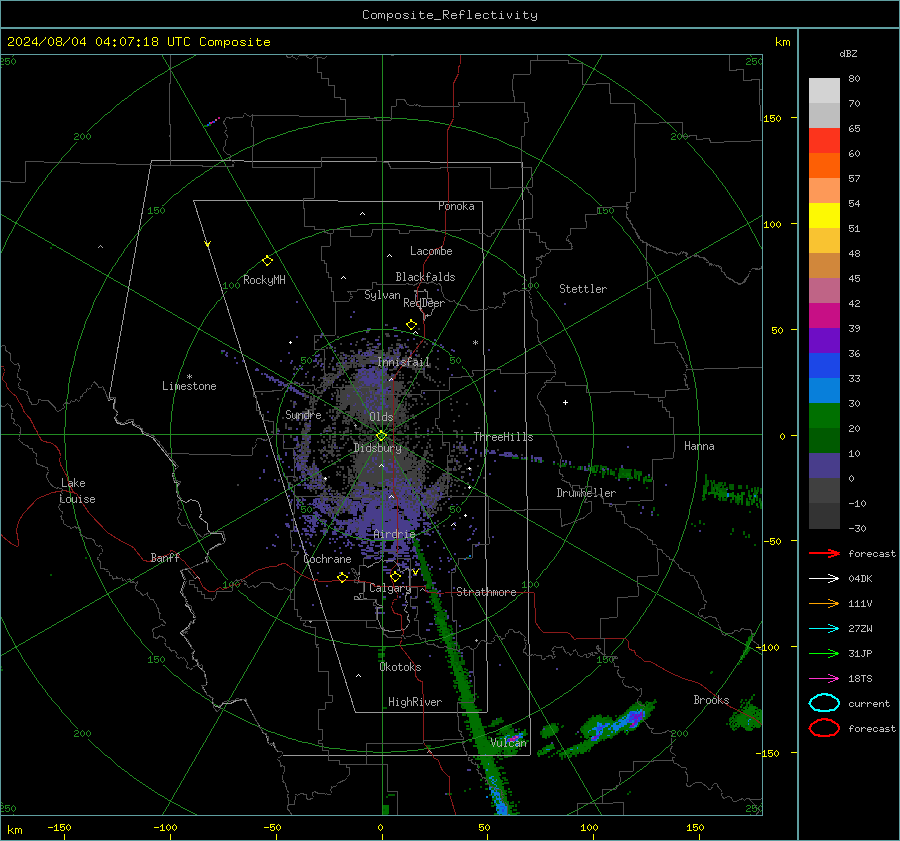Click the white 04DK arrow icon
Screen dimensions: 900x841
coord(824,579)
